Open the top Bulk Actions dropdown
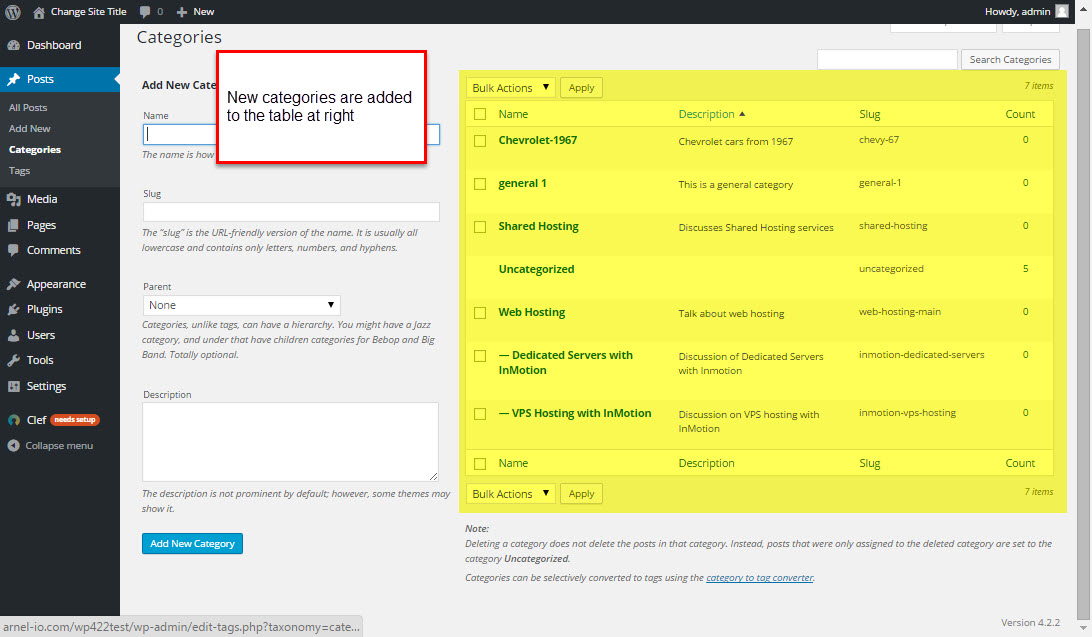Screen dimensions: 1092x637 (510, 88)
